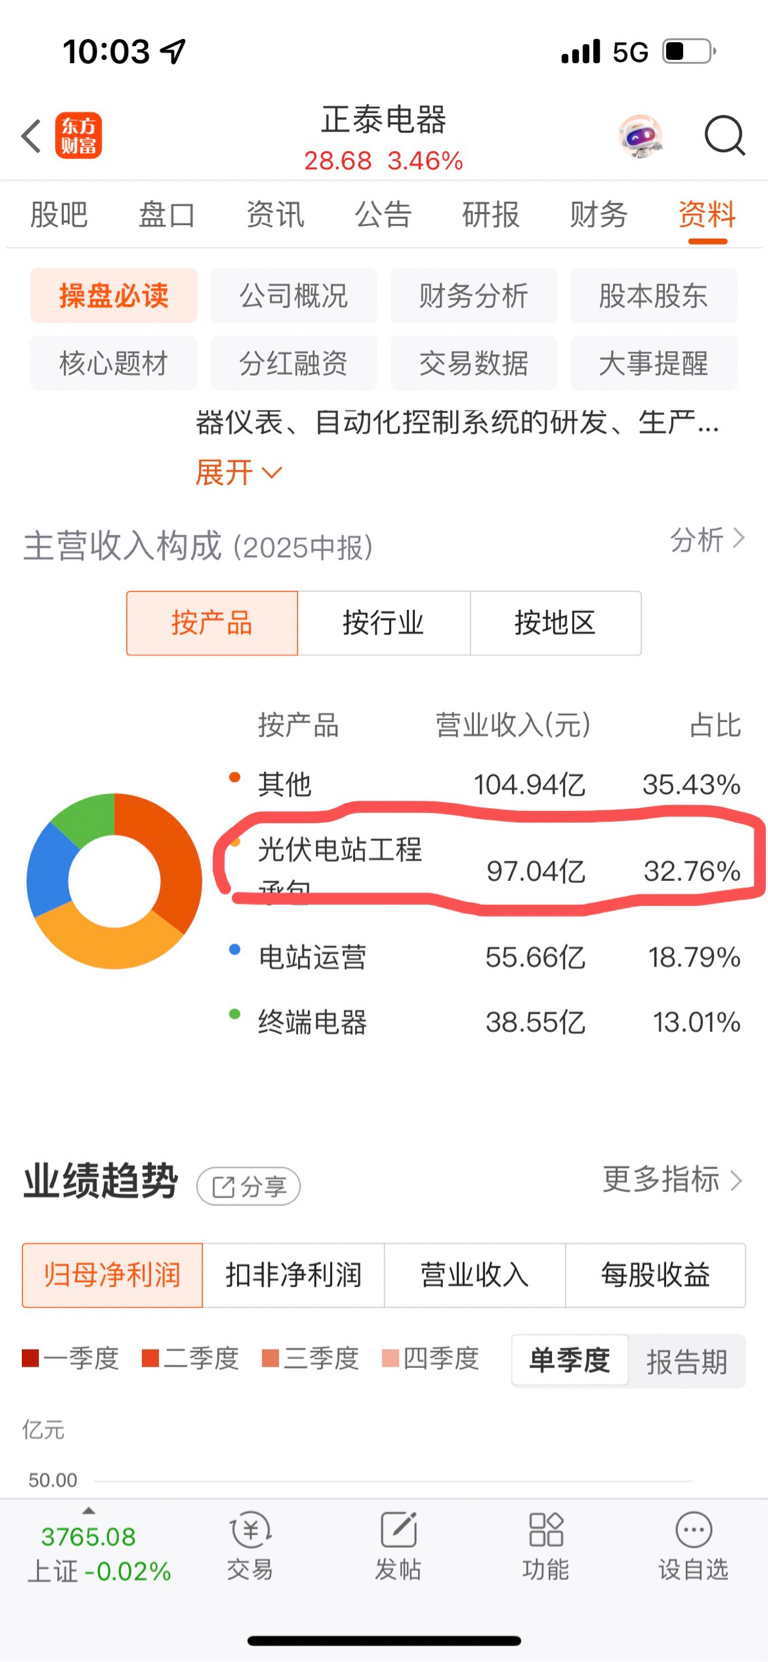Switch breakdown to 按地区

(x=555, y=623)
